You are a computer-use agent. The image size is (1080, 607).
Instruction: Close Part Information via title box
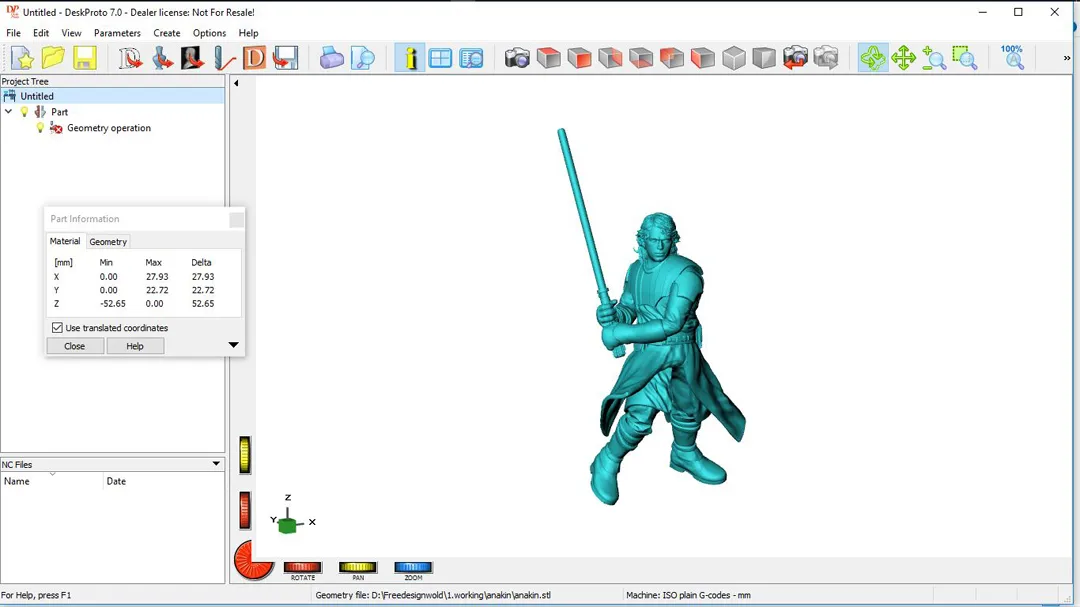236,220
